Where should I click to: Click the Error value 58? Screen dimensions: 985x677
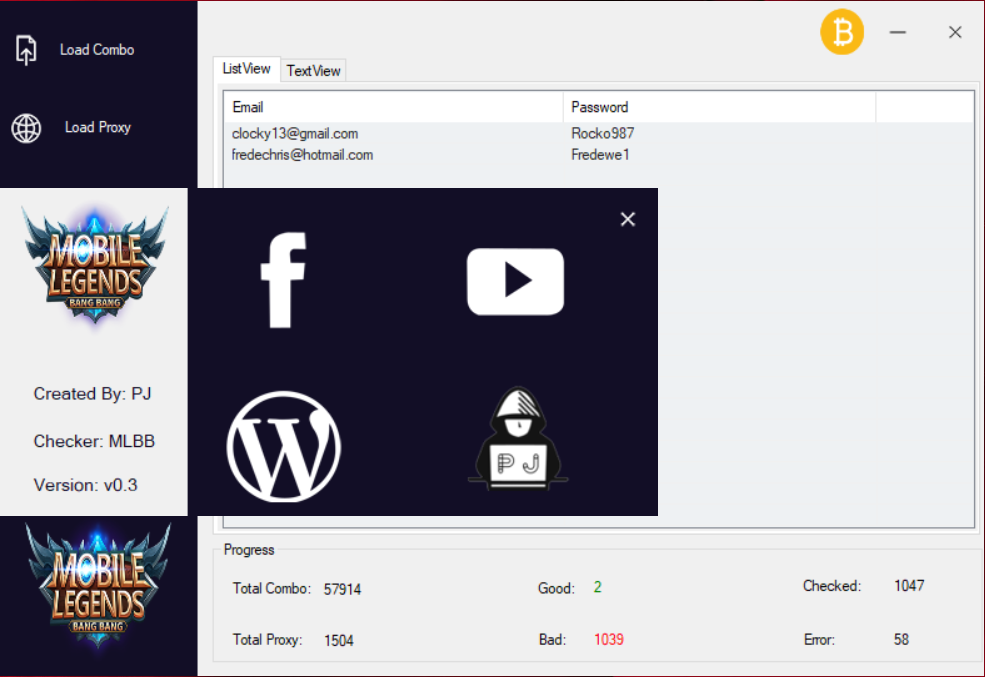901,639
